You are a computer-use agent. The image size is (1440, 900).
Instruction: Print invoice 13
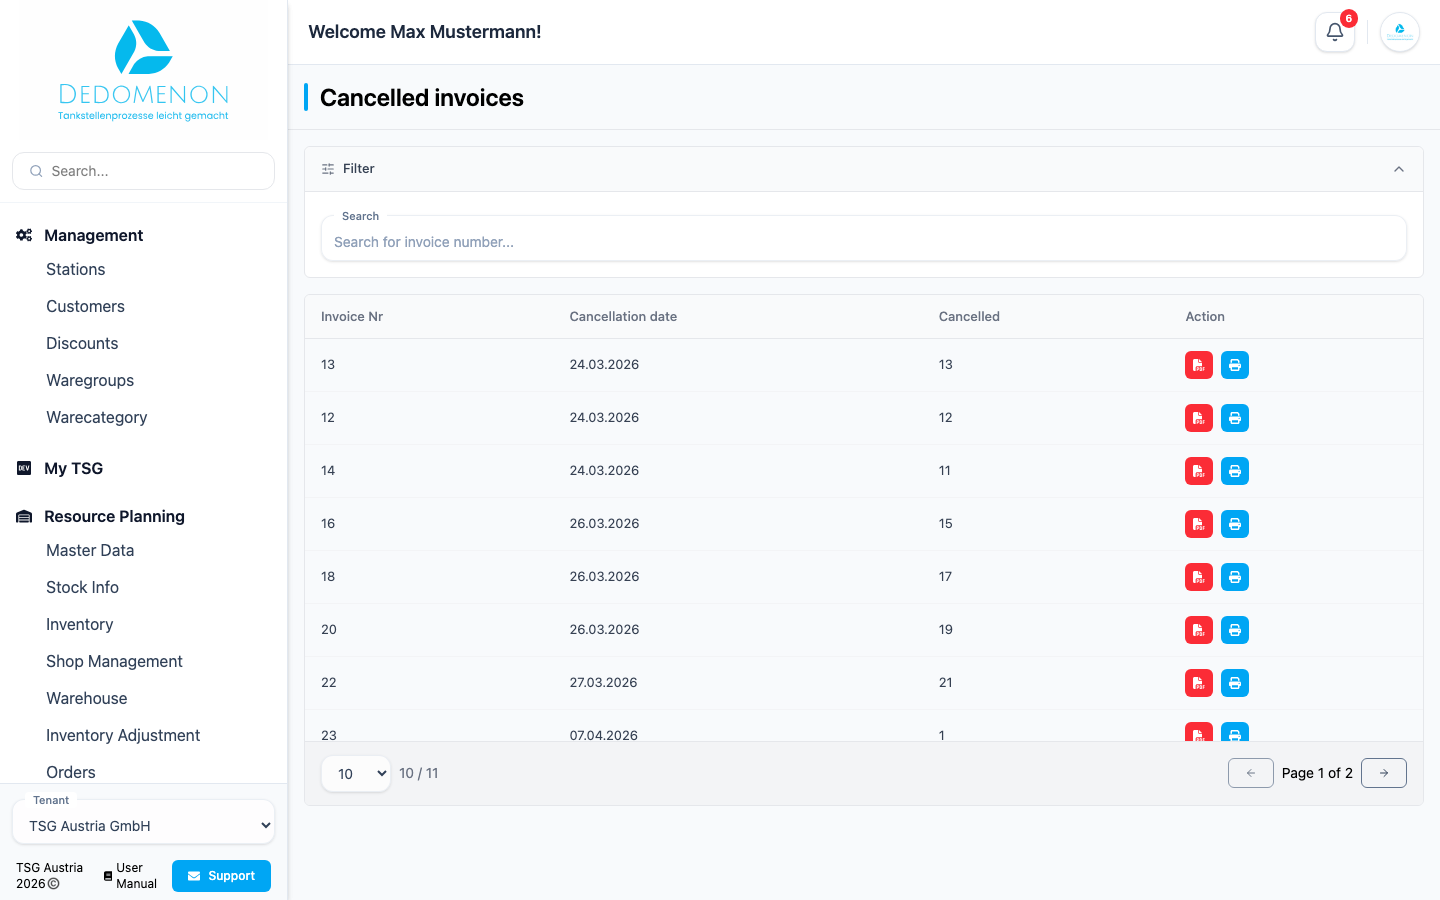coord(1235,365)
